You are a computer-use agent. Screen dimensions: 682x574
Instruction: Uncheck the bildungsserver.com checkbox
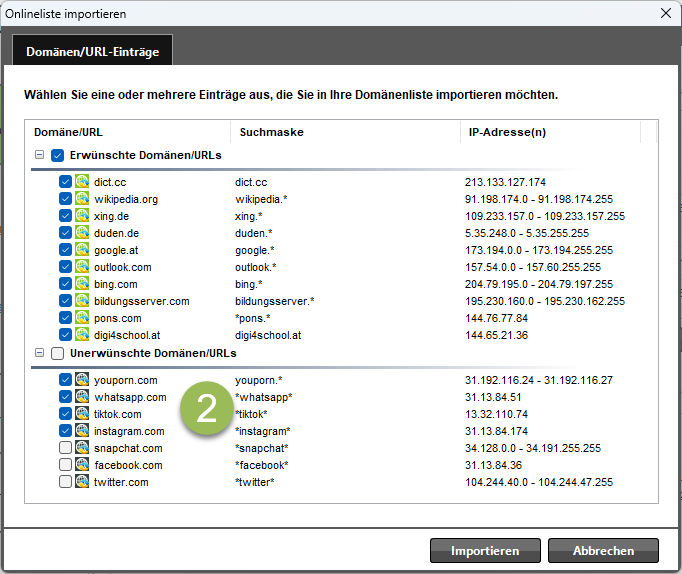(x=65, y=300)
